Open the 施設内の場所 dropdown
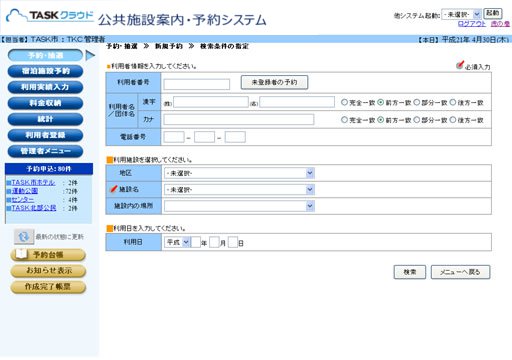512x360 pixels. click(239, 206)
